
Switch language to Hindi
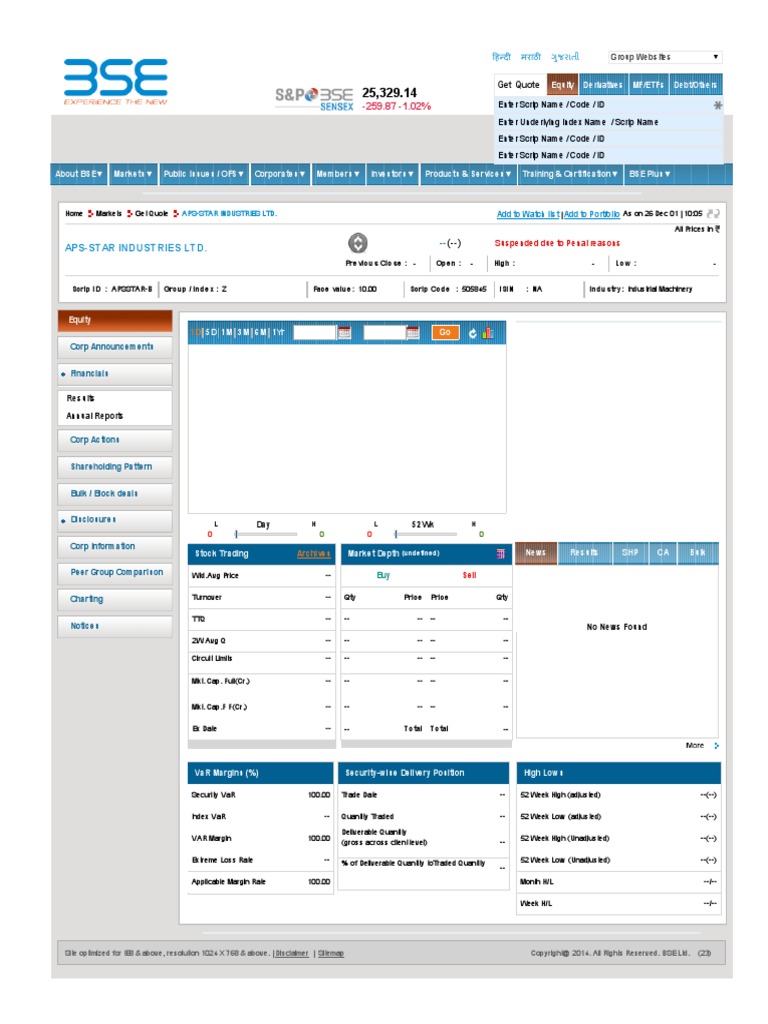501,57
